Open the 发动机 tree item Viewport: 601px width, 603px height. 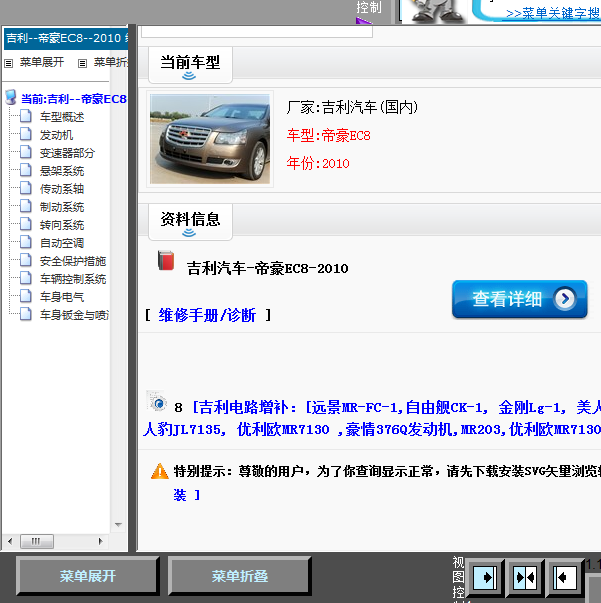tap(56, 135)
